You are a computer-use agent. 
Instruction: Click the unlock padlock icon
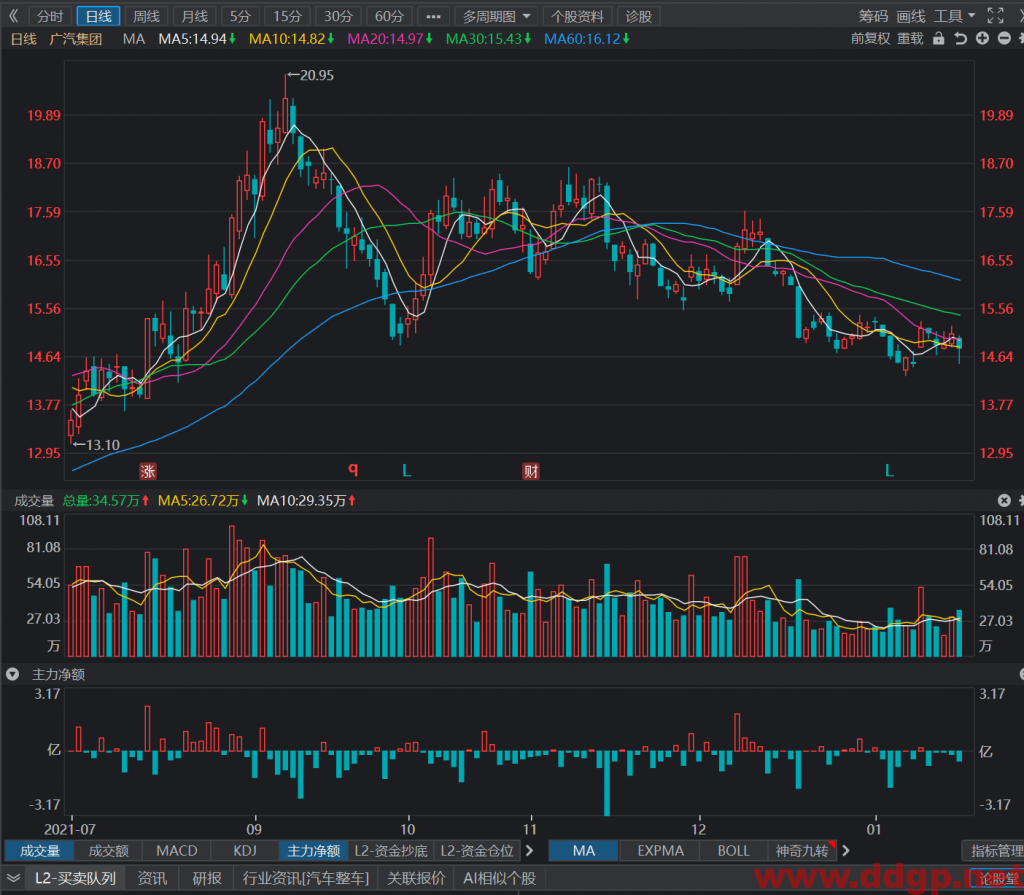(938, 39)
